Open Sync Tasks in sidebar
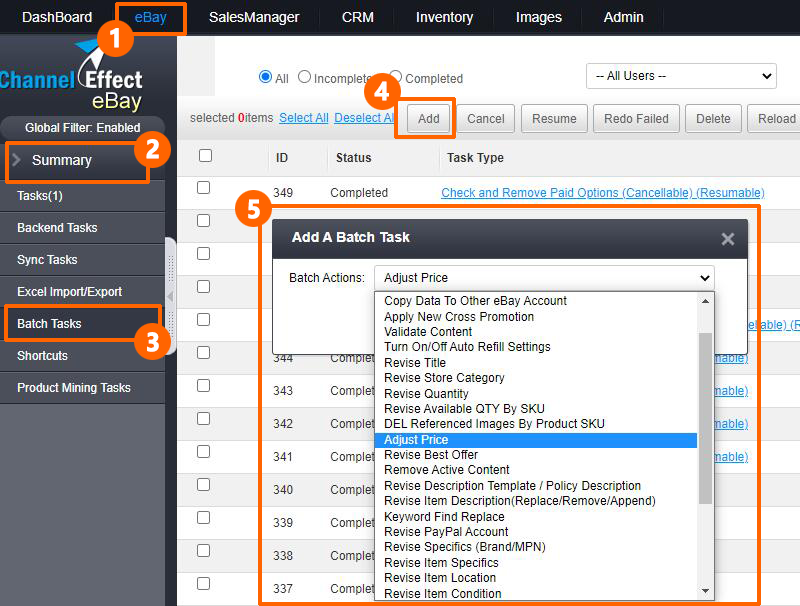The height and width of the screenshot is (606, 800). [x=83, y=260]
